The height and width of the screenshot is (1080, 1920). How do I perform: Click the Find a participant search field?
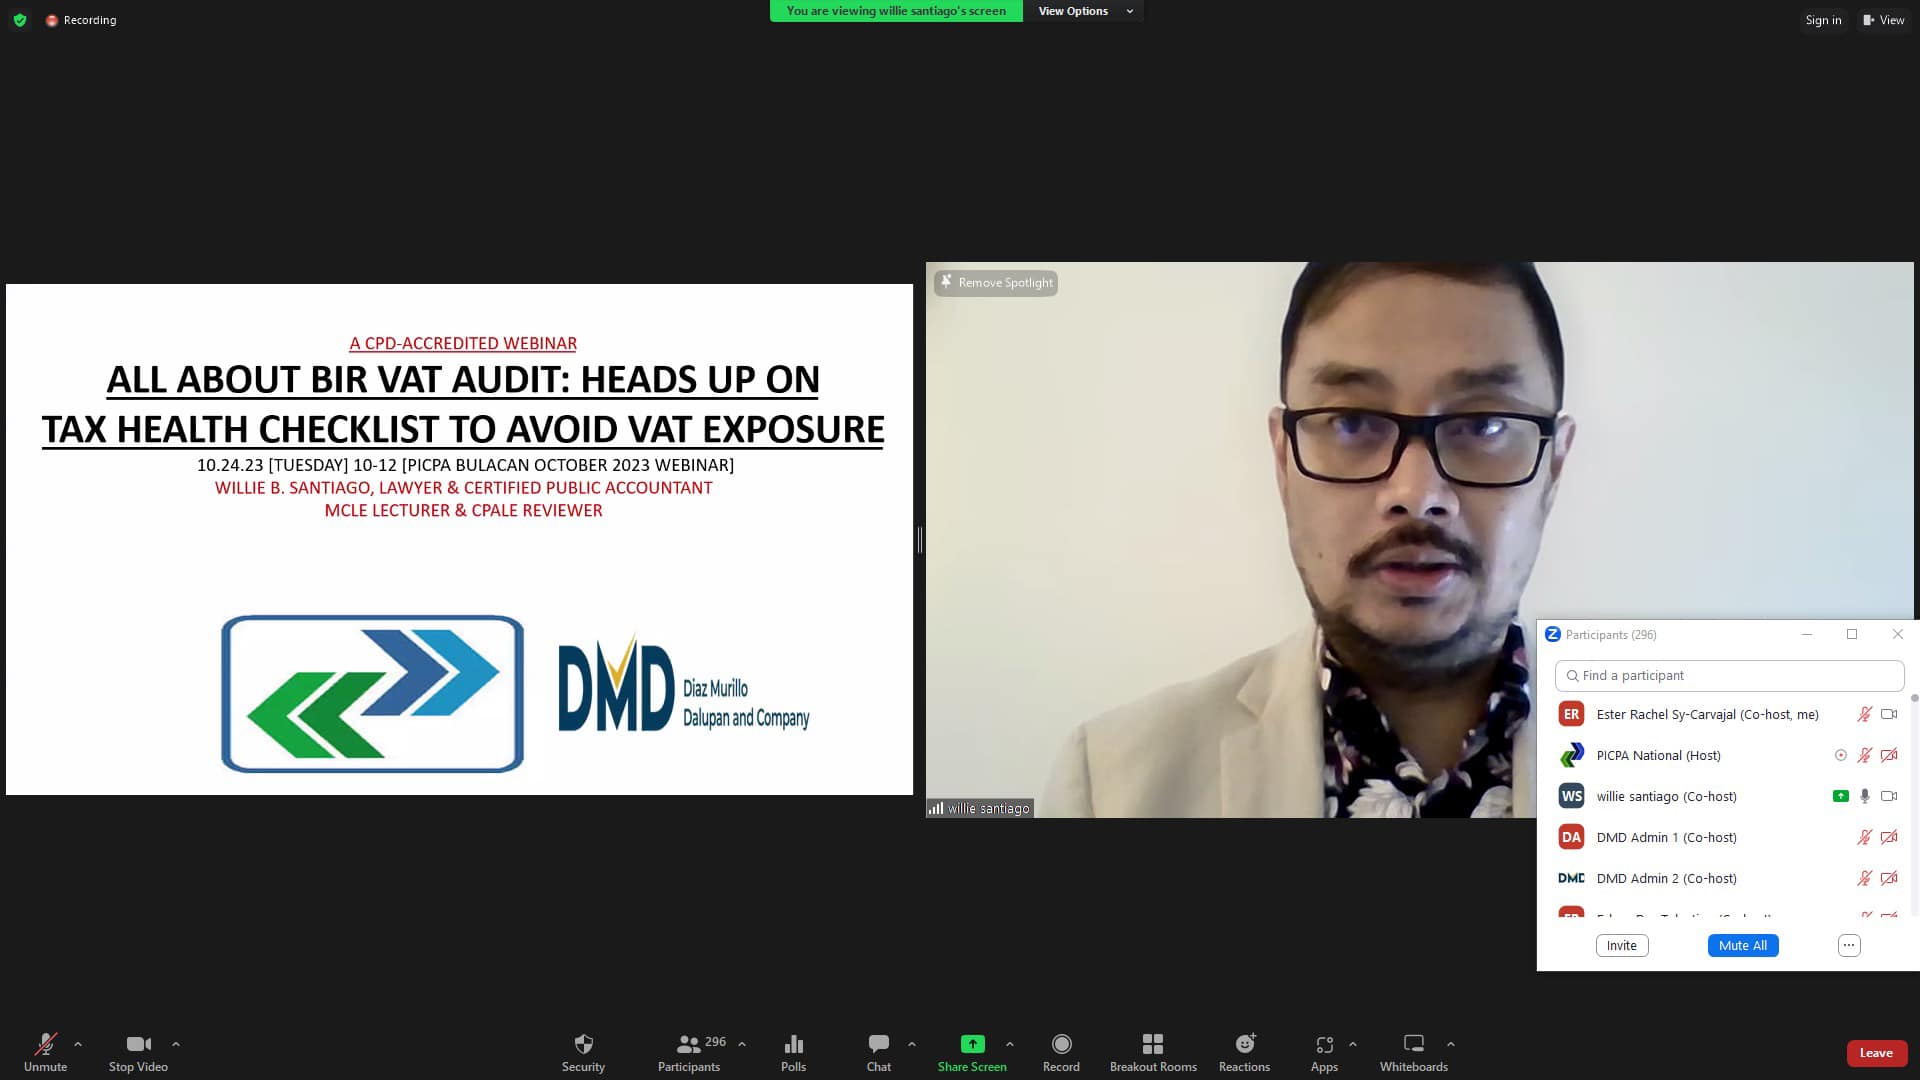tap(1729, 676)
